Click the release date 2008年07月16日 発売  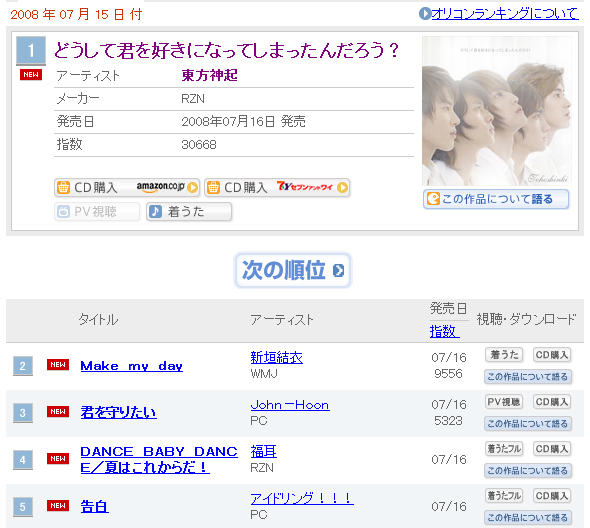(243, 122)
